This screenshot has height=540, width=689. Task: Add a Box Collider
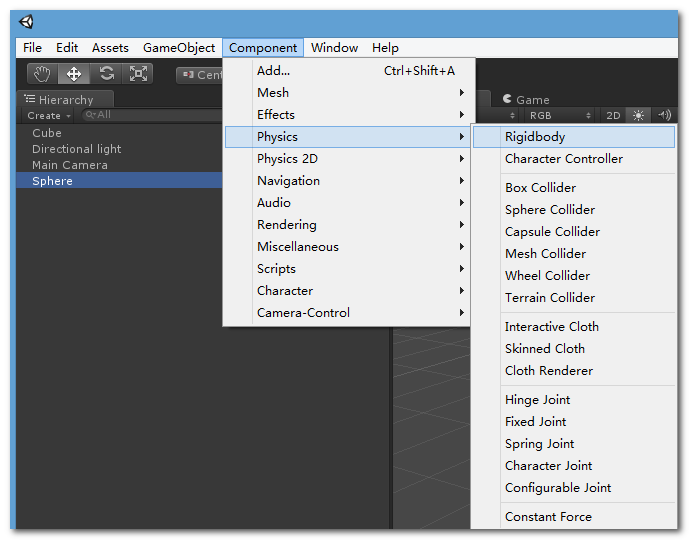point(574,188)
